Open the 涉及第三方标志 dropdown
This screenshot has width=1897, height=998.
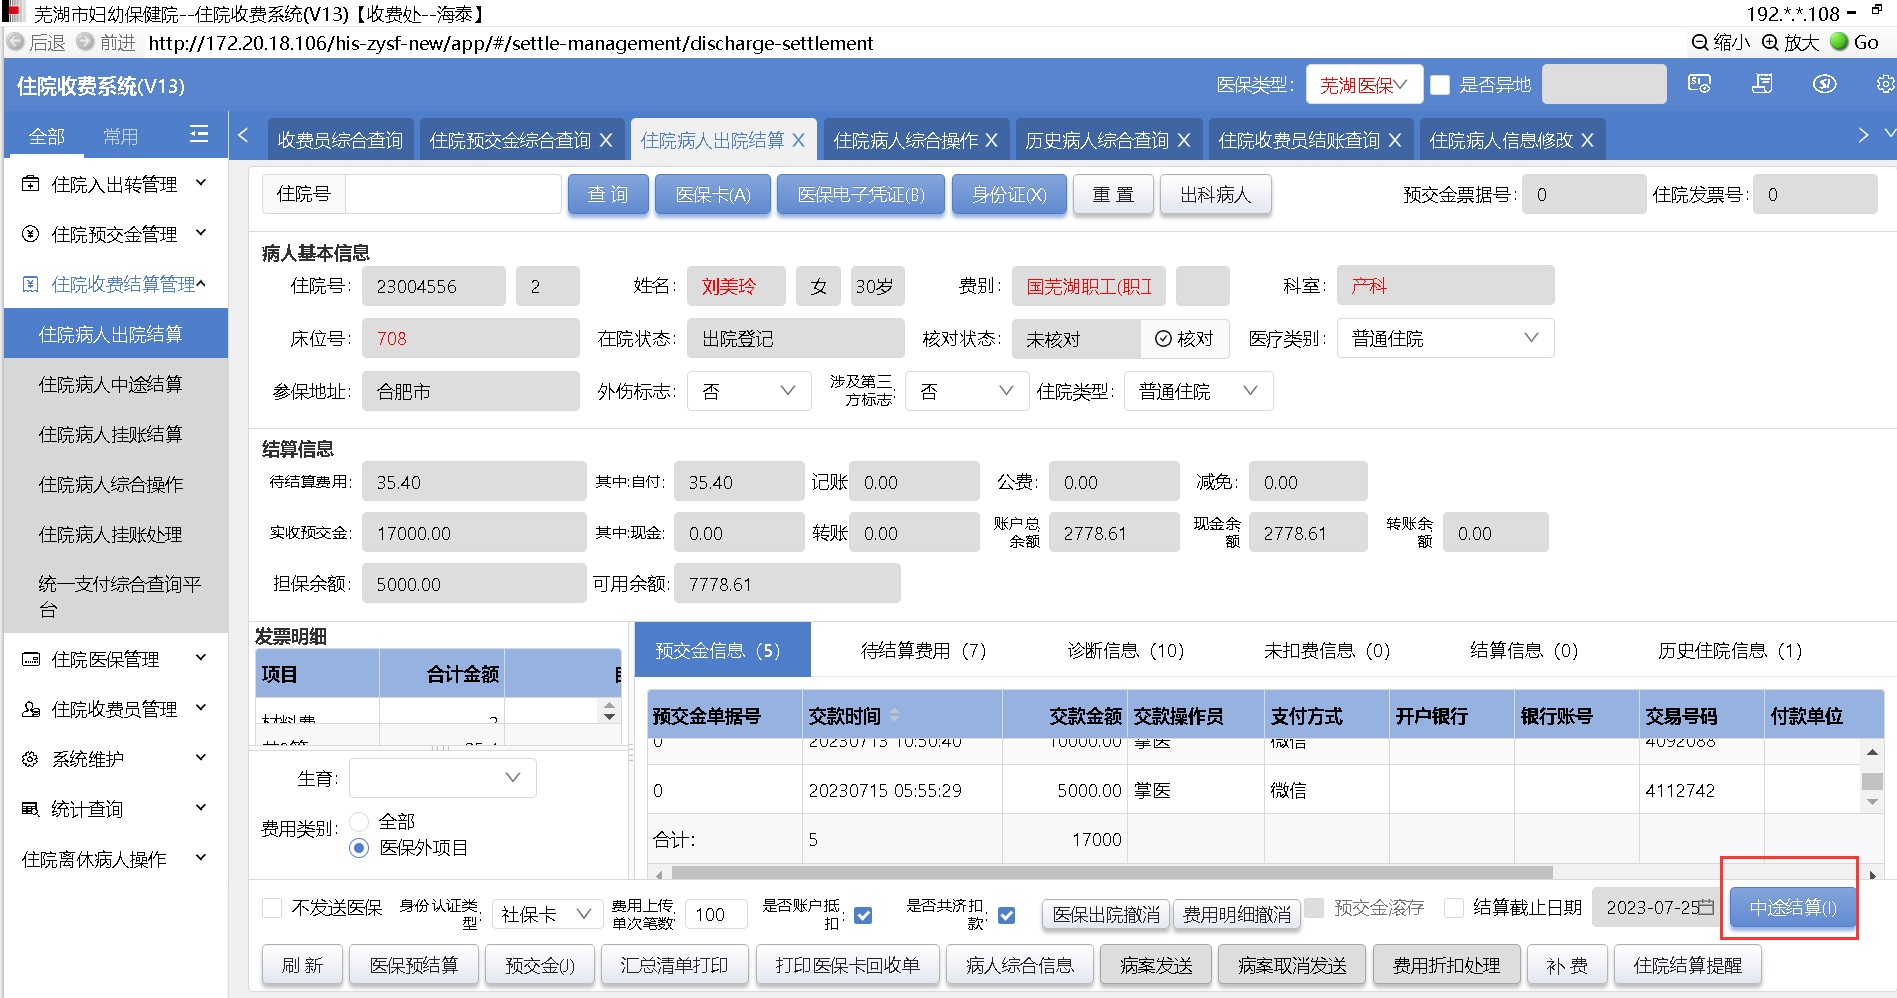(x=967, y=391)
